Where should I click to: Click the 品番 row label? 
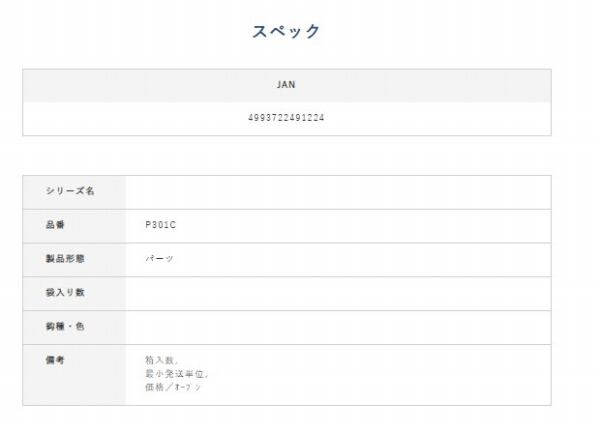(56, 225)
